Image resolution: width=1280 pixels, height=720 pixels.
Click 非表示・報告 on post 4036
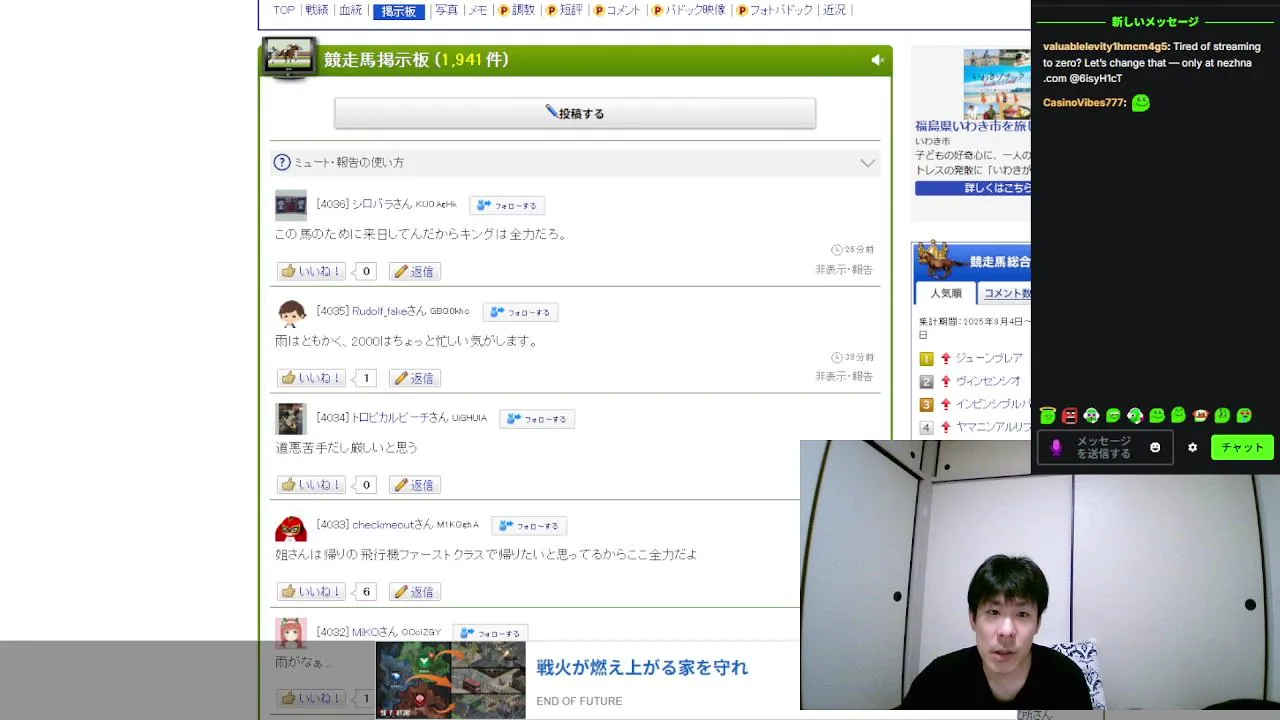(x=844, y=270)
